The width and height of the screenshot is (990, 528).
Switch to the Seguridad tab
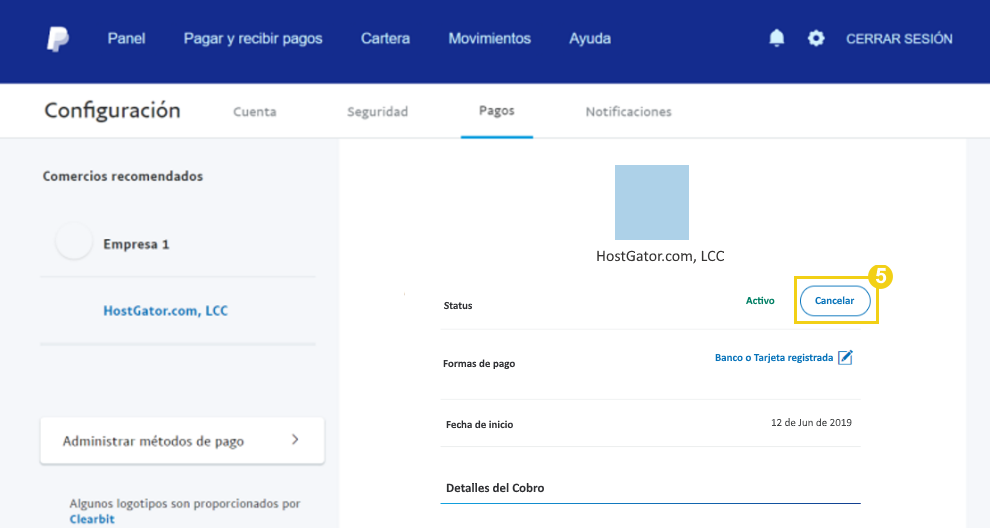pyautogui.click(x=378, y=112)
